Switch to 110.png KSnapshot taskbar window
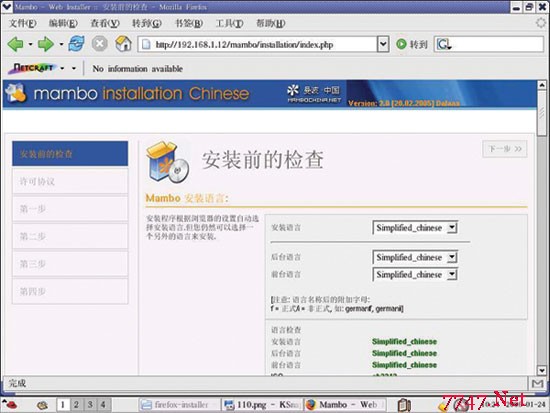Screen dimensions: 550x413 (261, 405)
